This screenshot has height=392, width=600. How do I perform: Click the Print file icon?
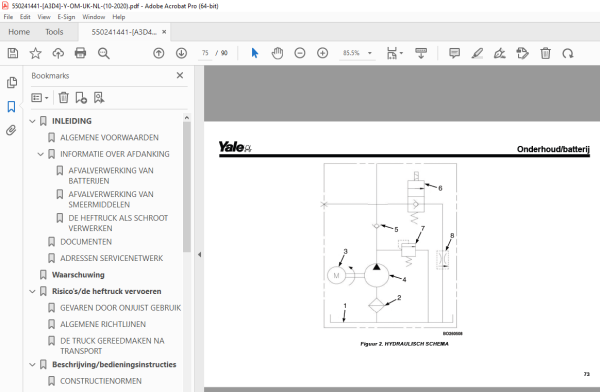click(x=80, y=53)
